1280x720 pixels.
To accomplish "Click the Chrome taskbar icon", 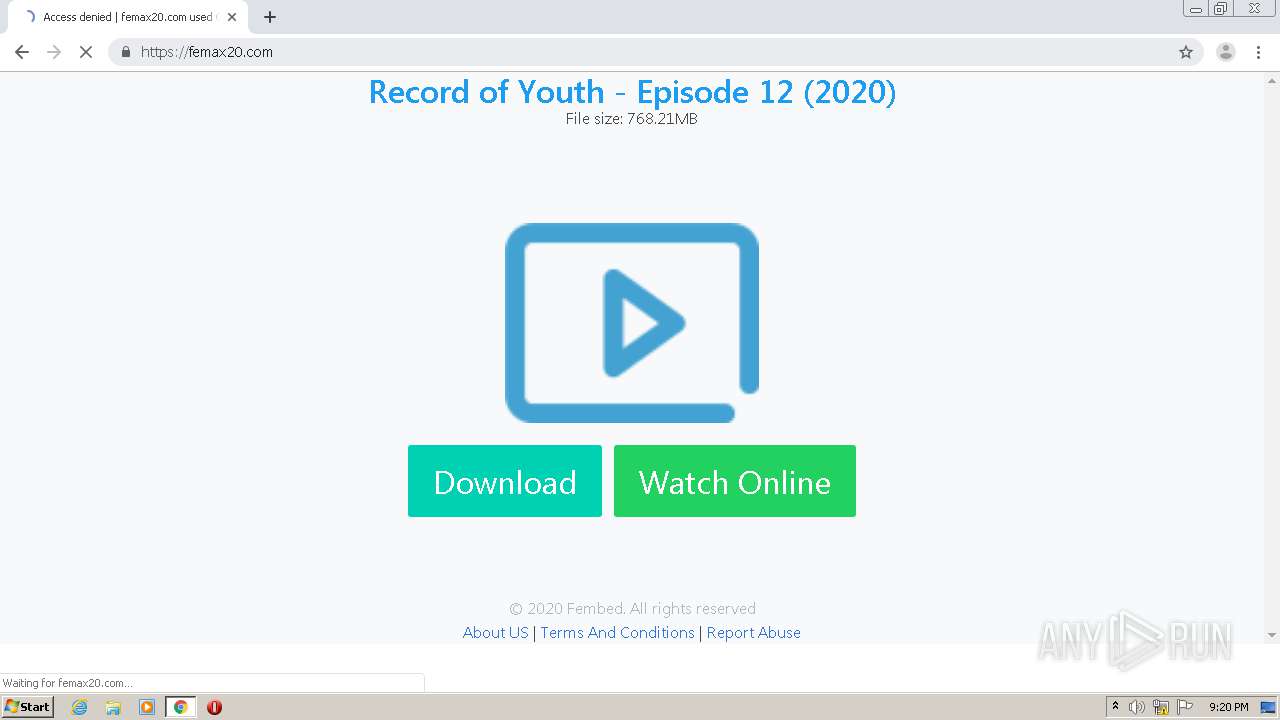I will pyautogui.click(x=180, y=707).
